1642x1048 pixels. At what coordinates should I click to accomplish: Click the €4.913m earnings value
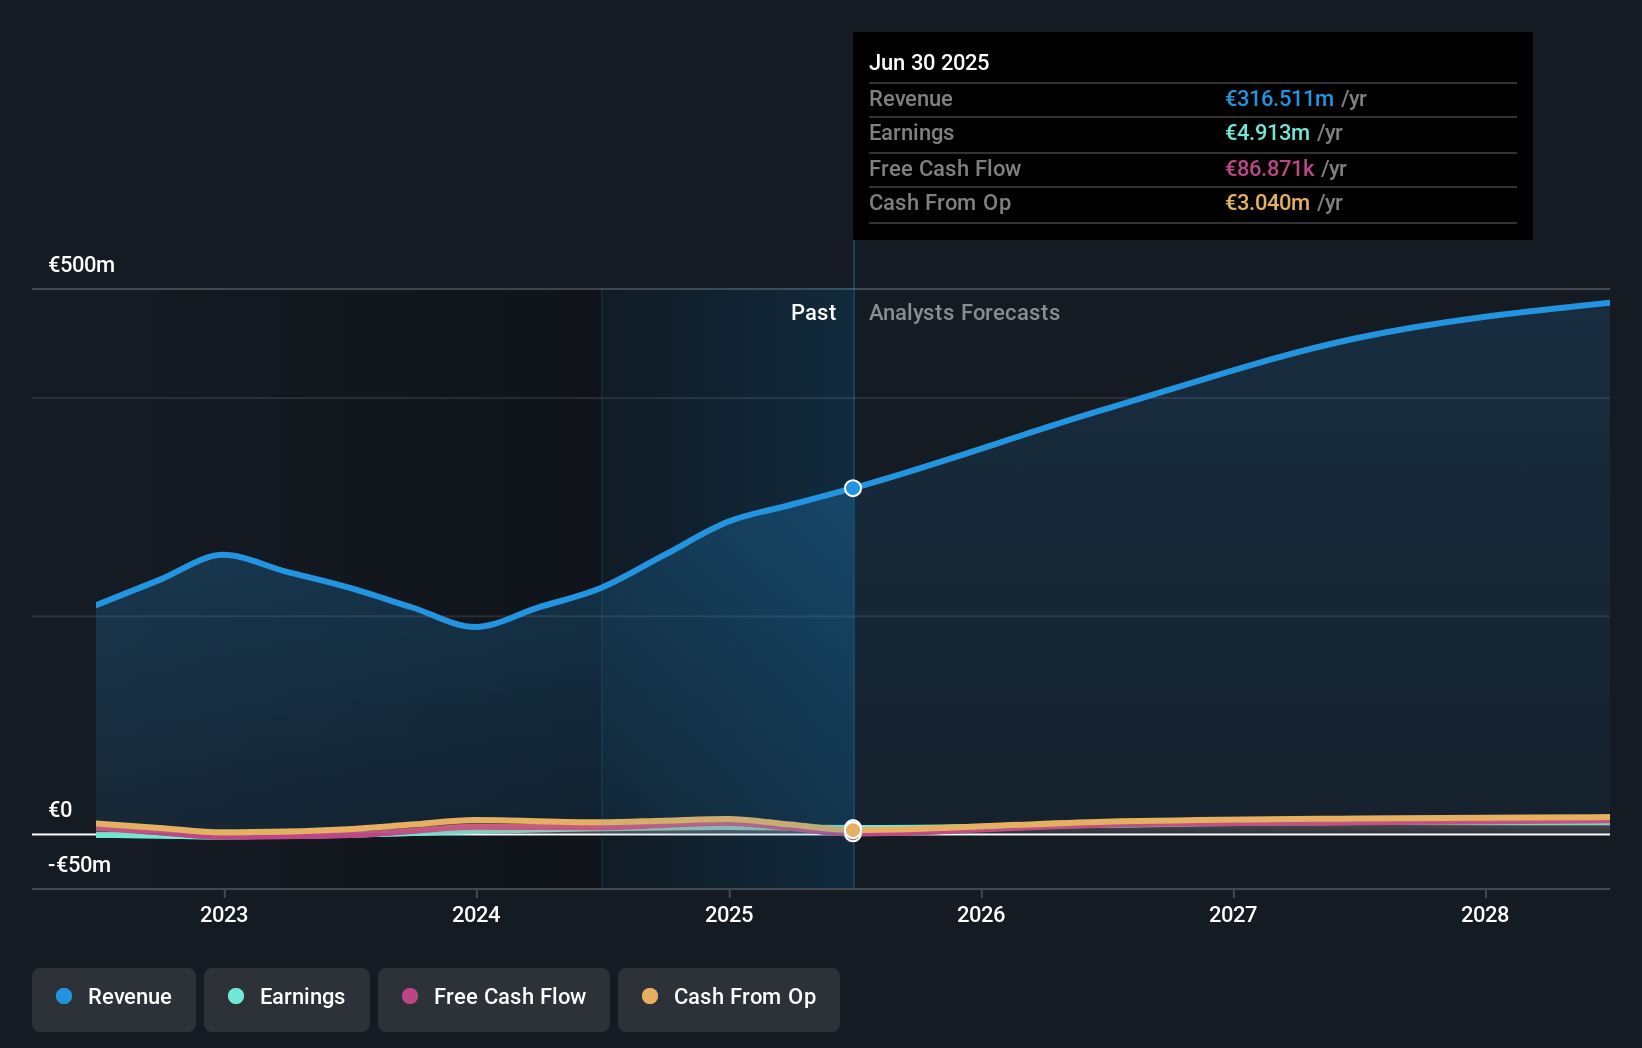[x=1268, y=133]
